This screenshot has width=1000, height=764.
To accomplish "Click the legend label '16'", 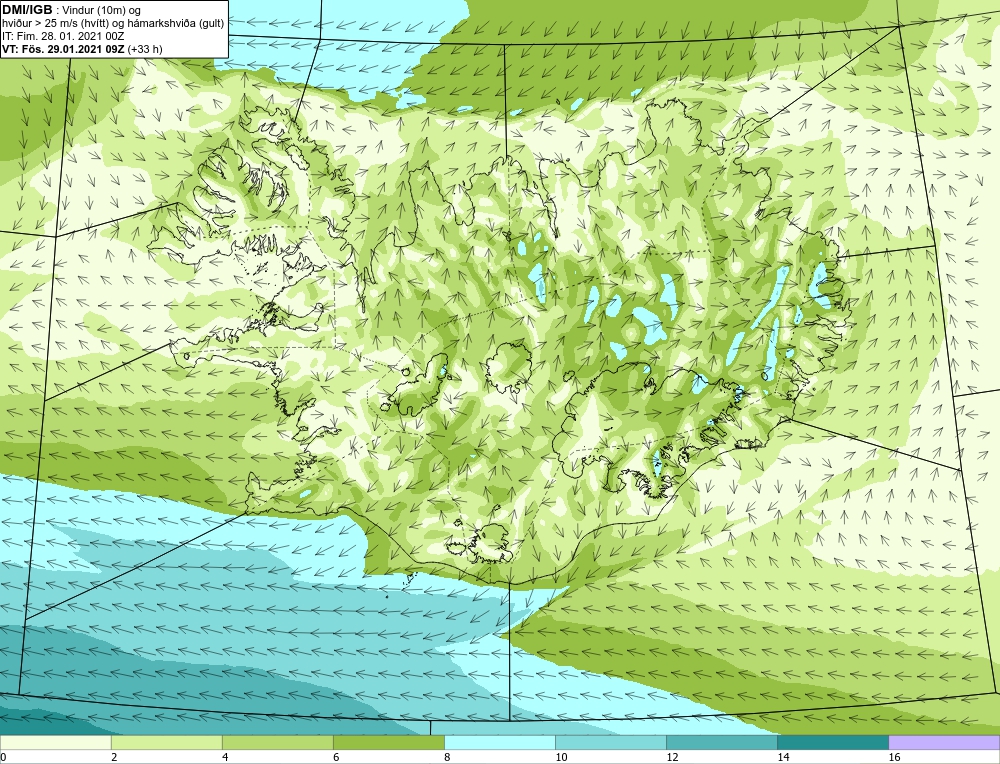I will (894, 757).
